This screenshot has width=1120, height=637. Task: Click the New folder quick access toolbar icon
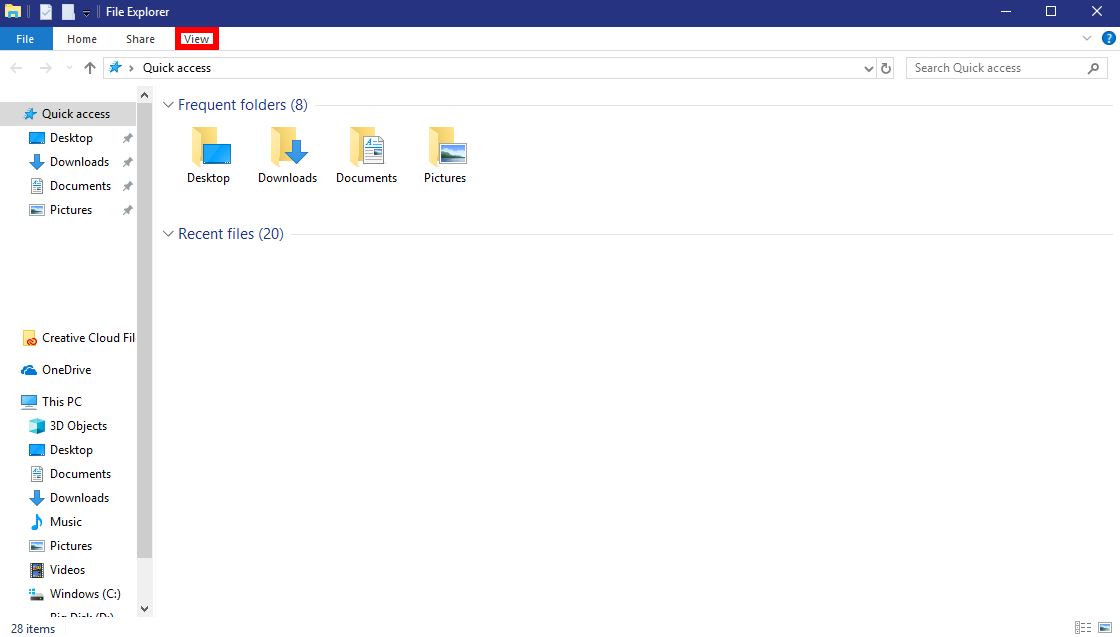(x=68, y=12)
